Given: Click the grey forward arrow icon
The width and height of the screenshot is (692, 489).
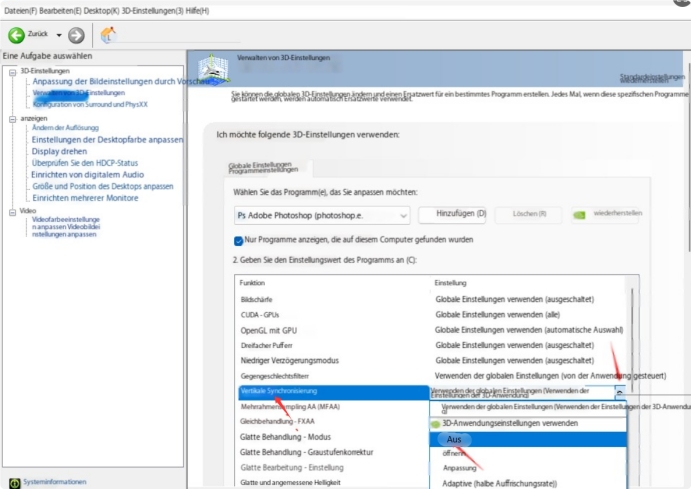Looking at the screenshot, I should [76, 34].
